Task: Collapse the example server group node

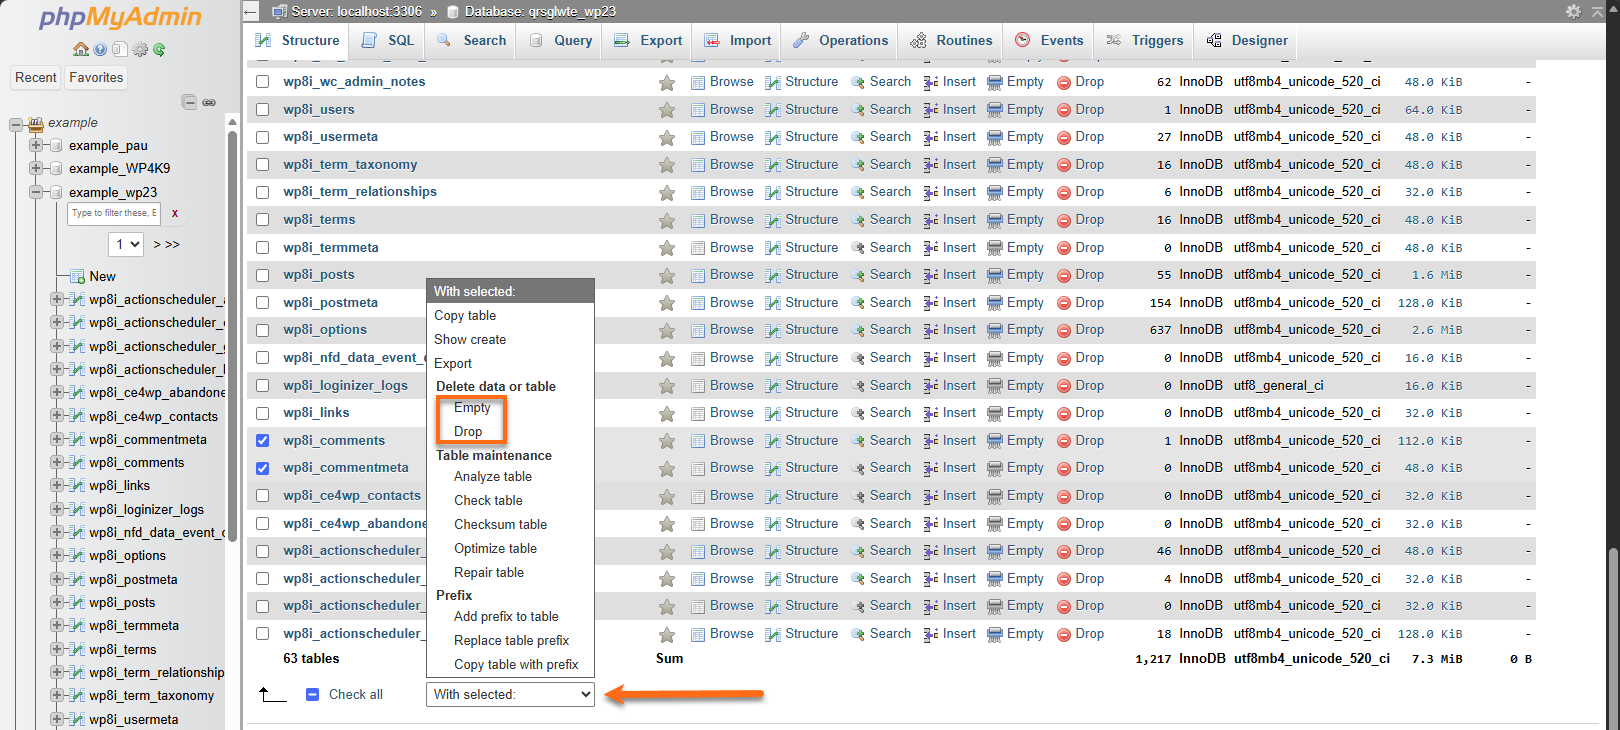Action: click(x=16, y=124)
